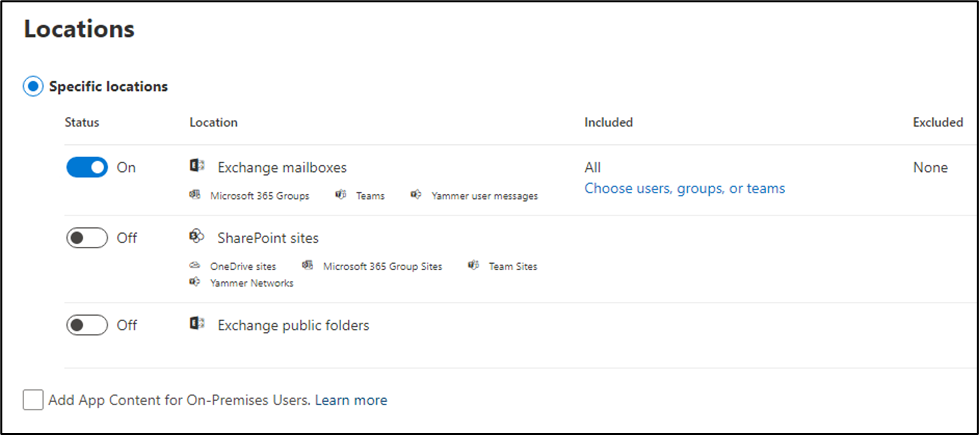Click the Team Sites icon
The image size is (979, 435).
473,265
